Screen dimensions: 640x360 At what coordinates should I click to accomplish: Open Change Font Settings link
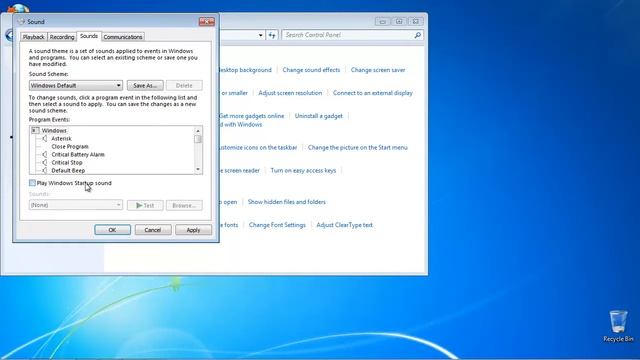[x=277, y=225]
